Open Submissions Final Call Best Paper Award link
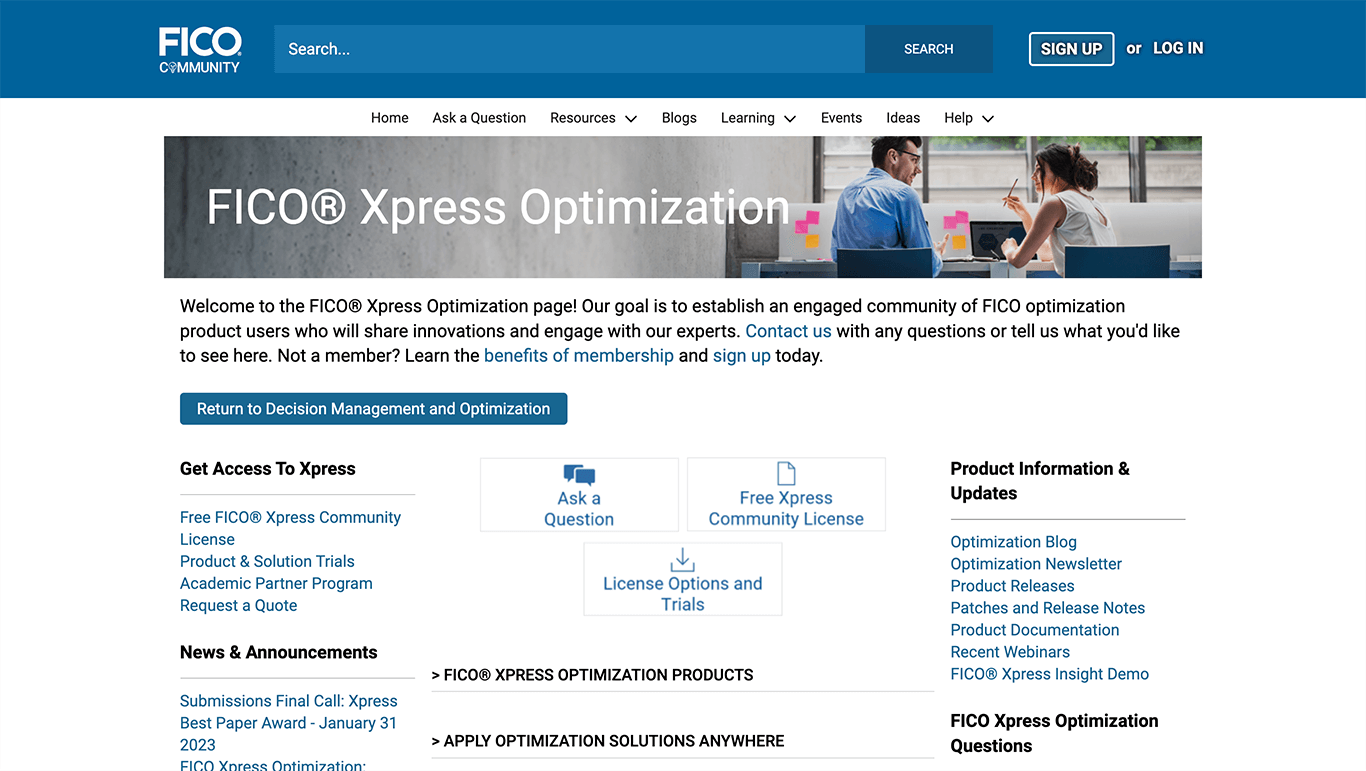The image size is (1366, 771). pos(289,723)
